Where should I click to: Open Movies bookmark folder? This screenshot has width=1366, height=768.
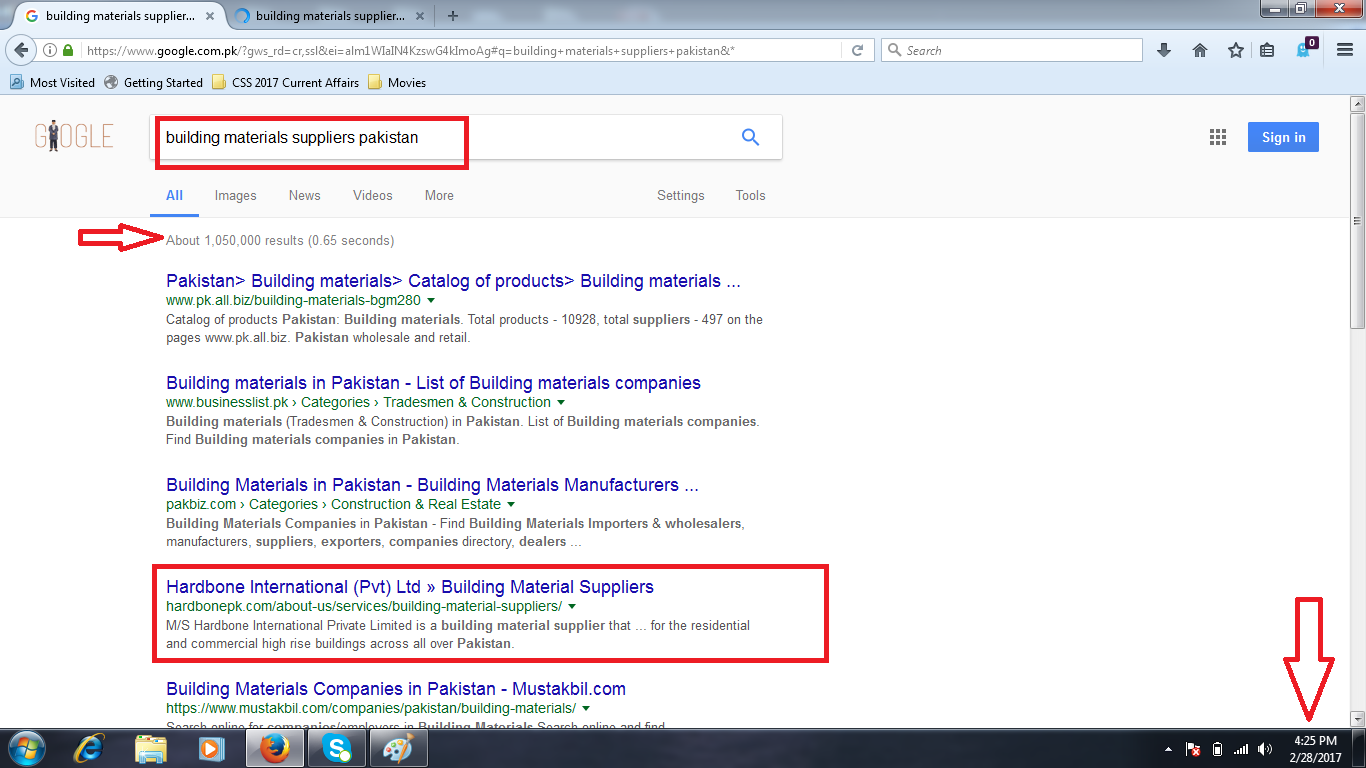coord(397,83)
